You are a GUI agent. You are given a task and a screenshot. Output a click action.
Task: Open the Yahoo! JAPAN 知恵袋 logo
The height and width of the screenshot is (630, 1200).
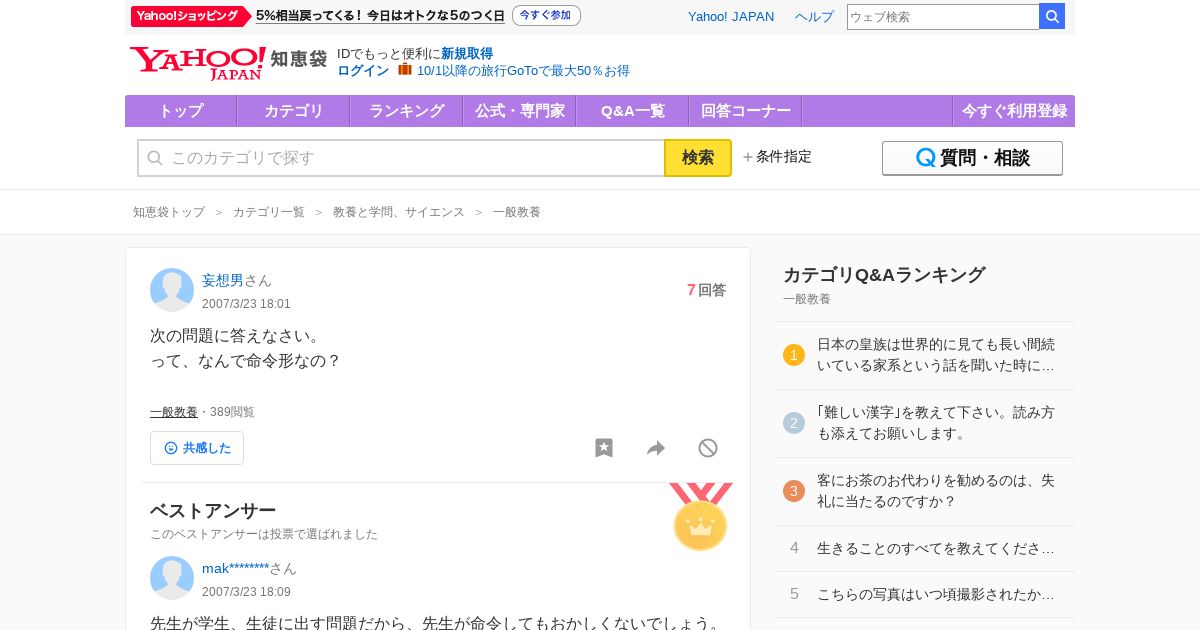[228, 62]
